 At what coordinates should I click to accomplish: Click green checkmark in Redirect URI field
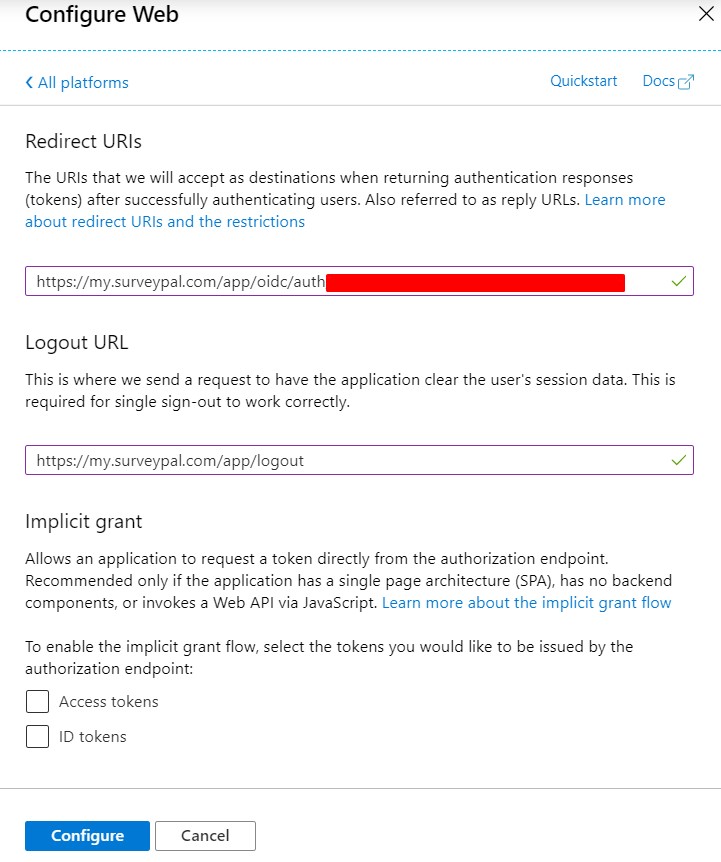(679, 281)
